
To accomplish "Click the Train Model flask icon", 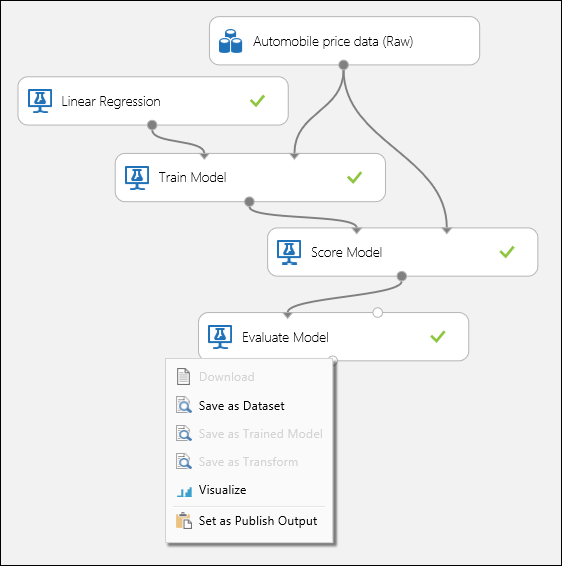I will click(137, 178).
